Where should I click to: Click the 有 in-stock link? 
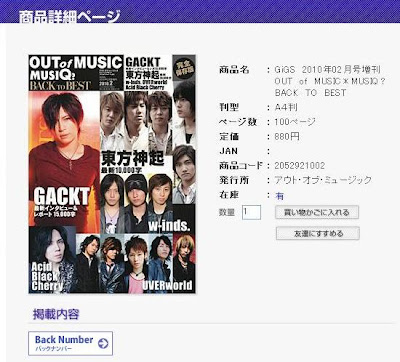[x=279, y=196]
